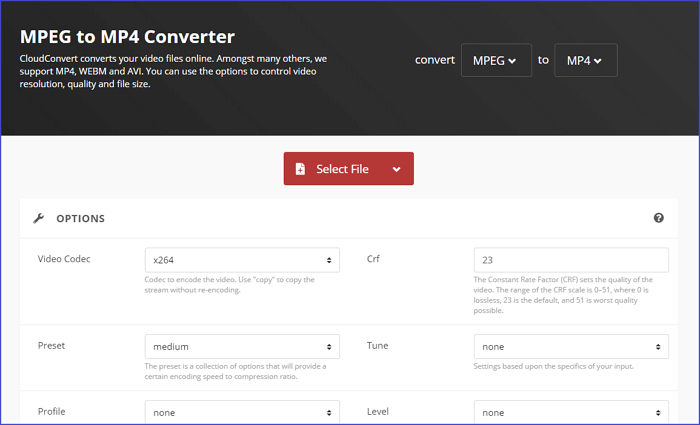Expand the Profile dropdown

tap(242, 411)
